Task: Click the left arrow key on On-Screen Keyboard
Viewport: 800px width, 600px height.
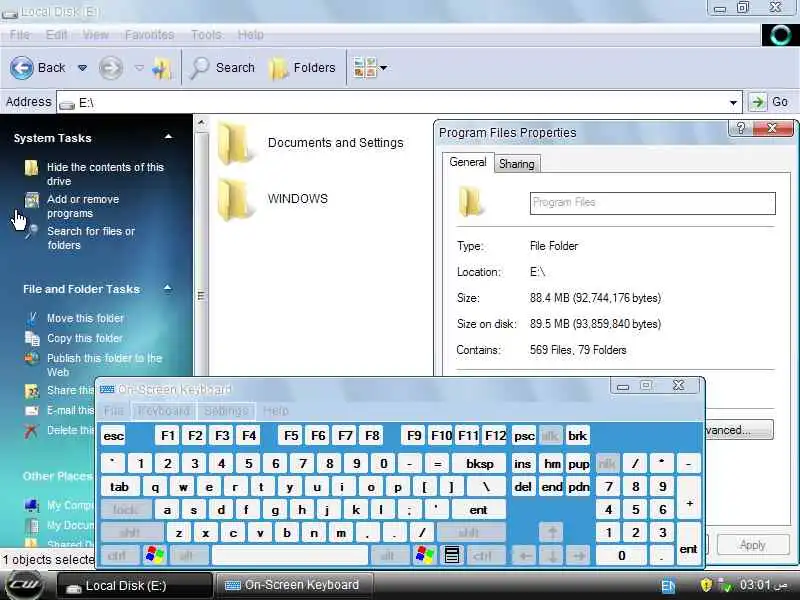Action: coord(524,556)
